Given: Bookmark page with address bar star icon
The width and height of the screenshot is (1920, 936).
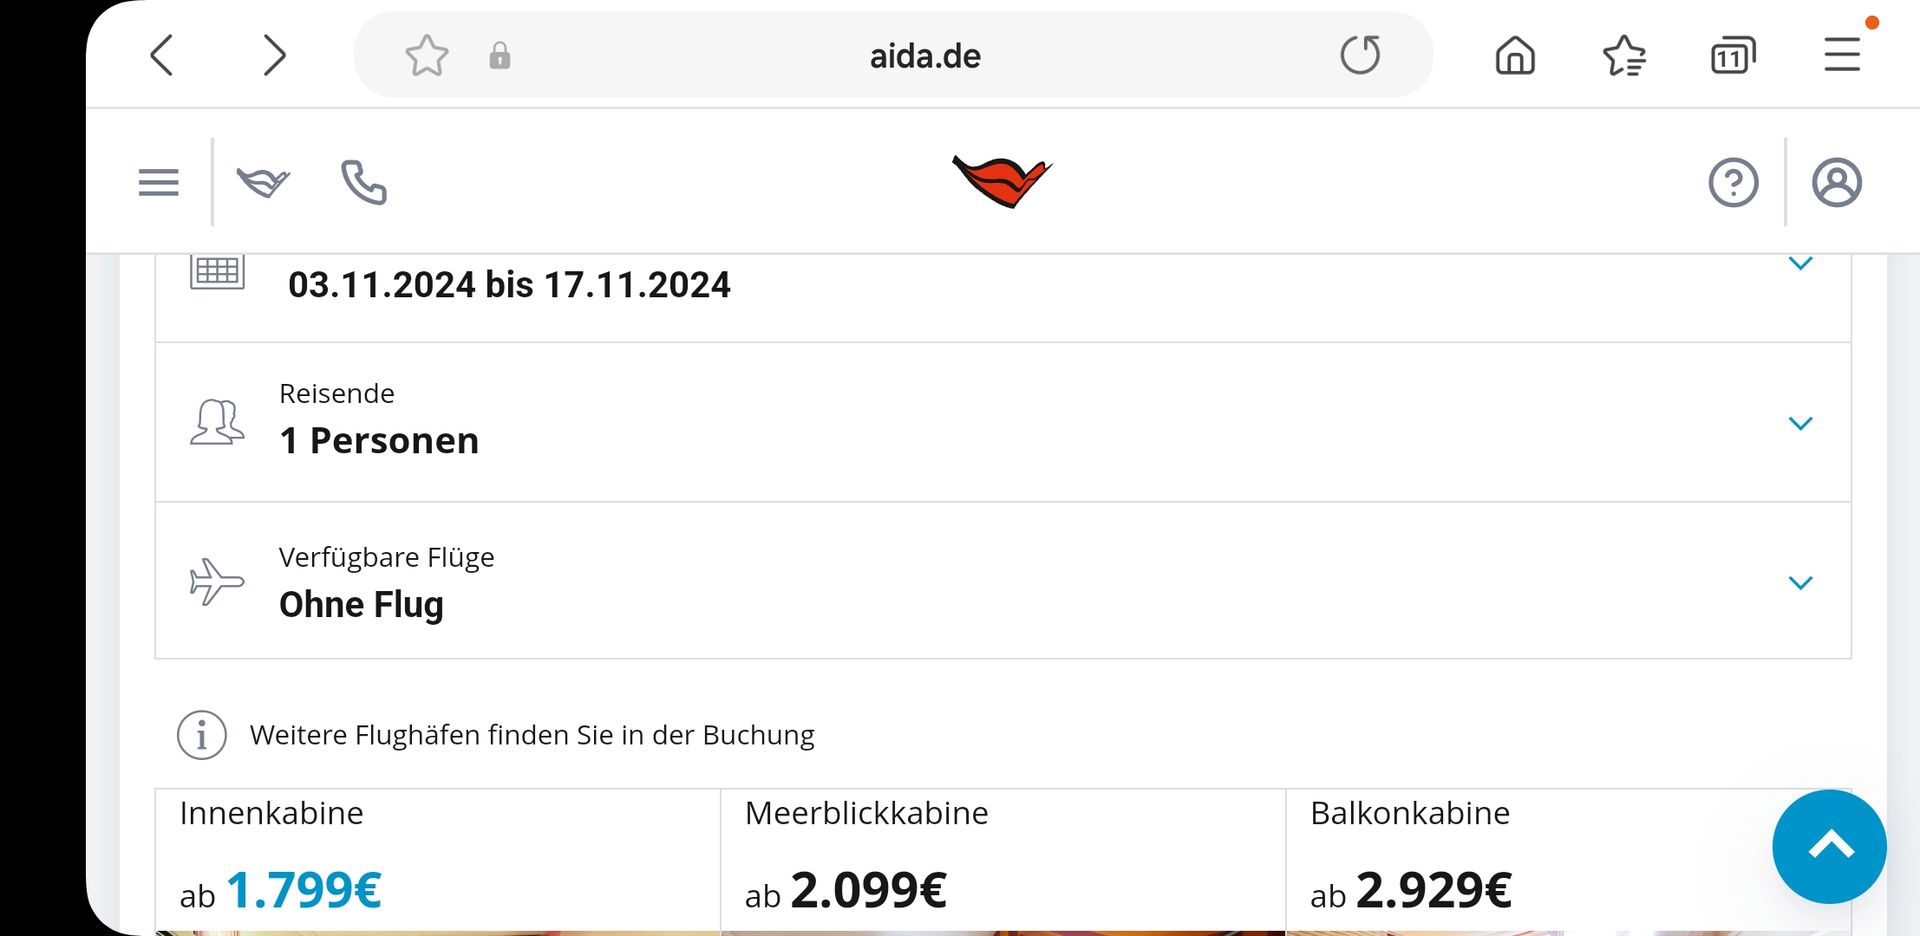Looking at the screenshot, I should [x=427, y=56].
